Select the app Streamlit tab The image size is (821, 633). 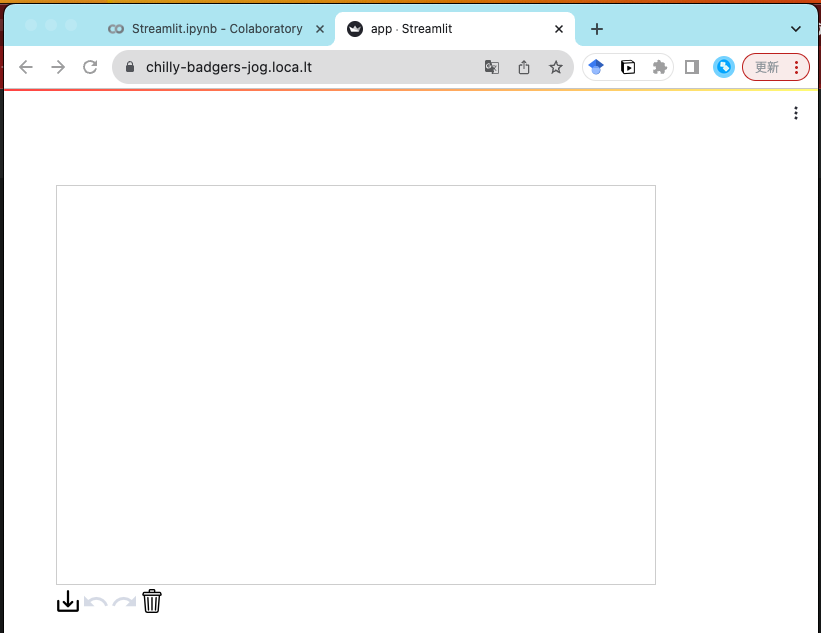(x=440, y=28)
